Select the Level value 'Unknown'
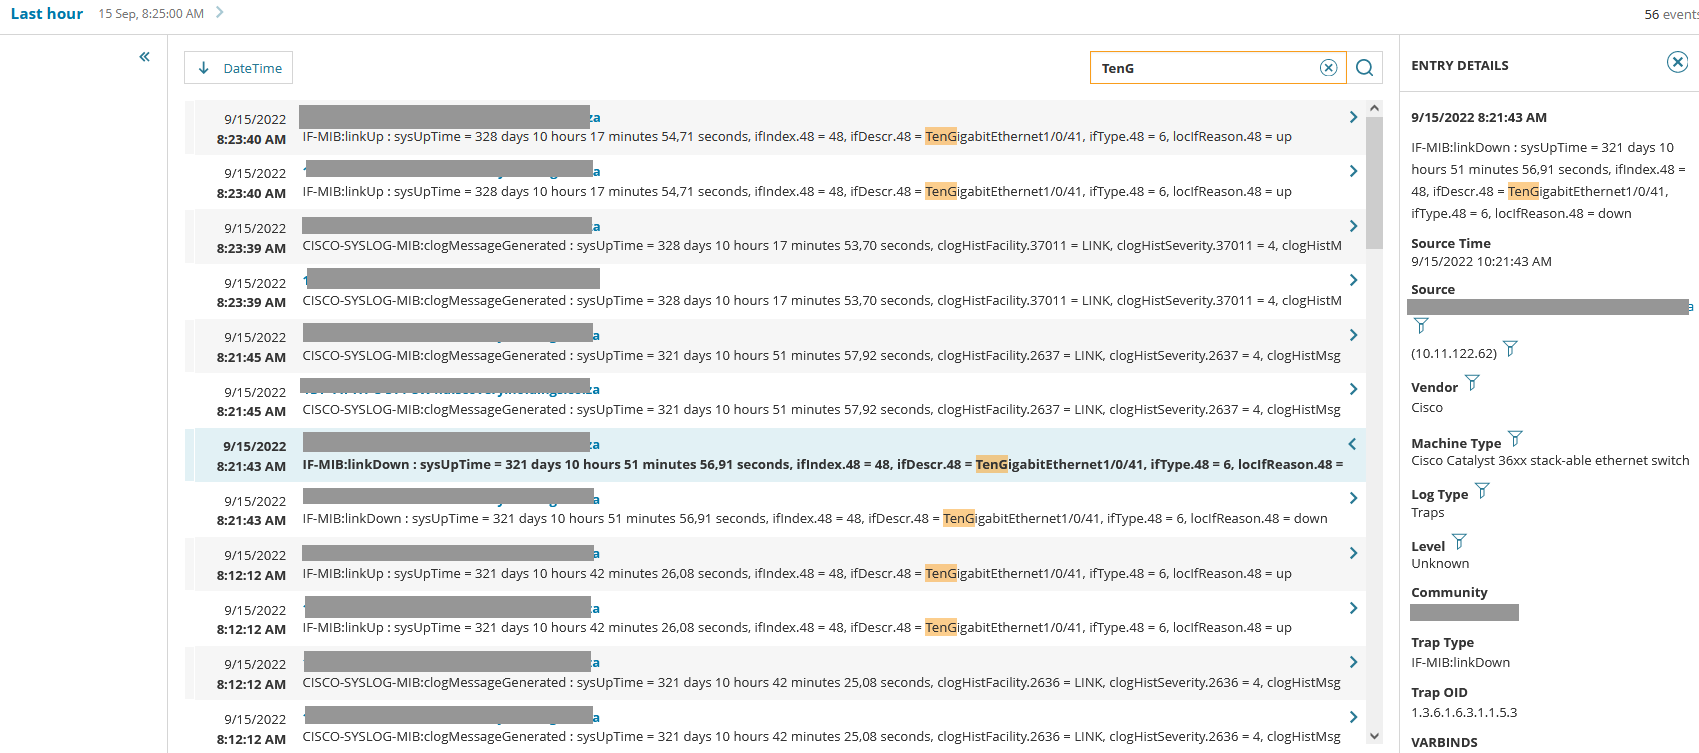This screenshot has width=1699, height=753. (x=1440, y=564)
